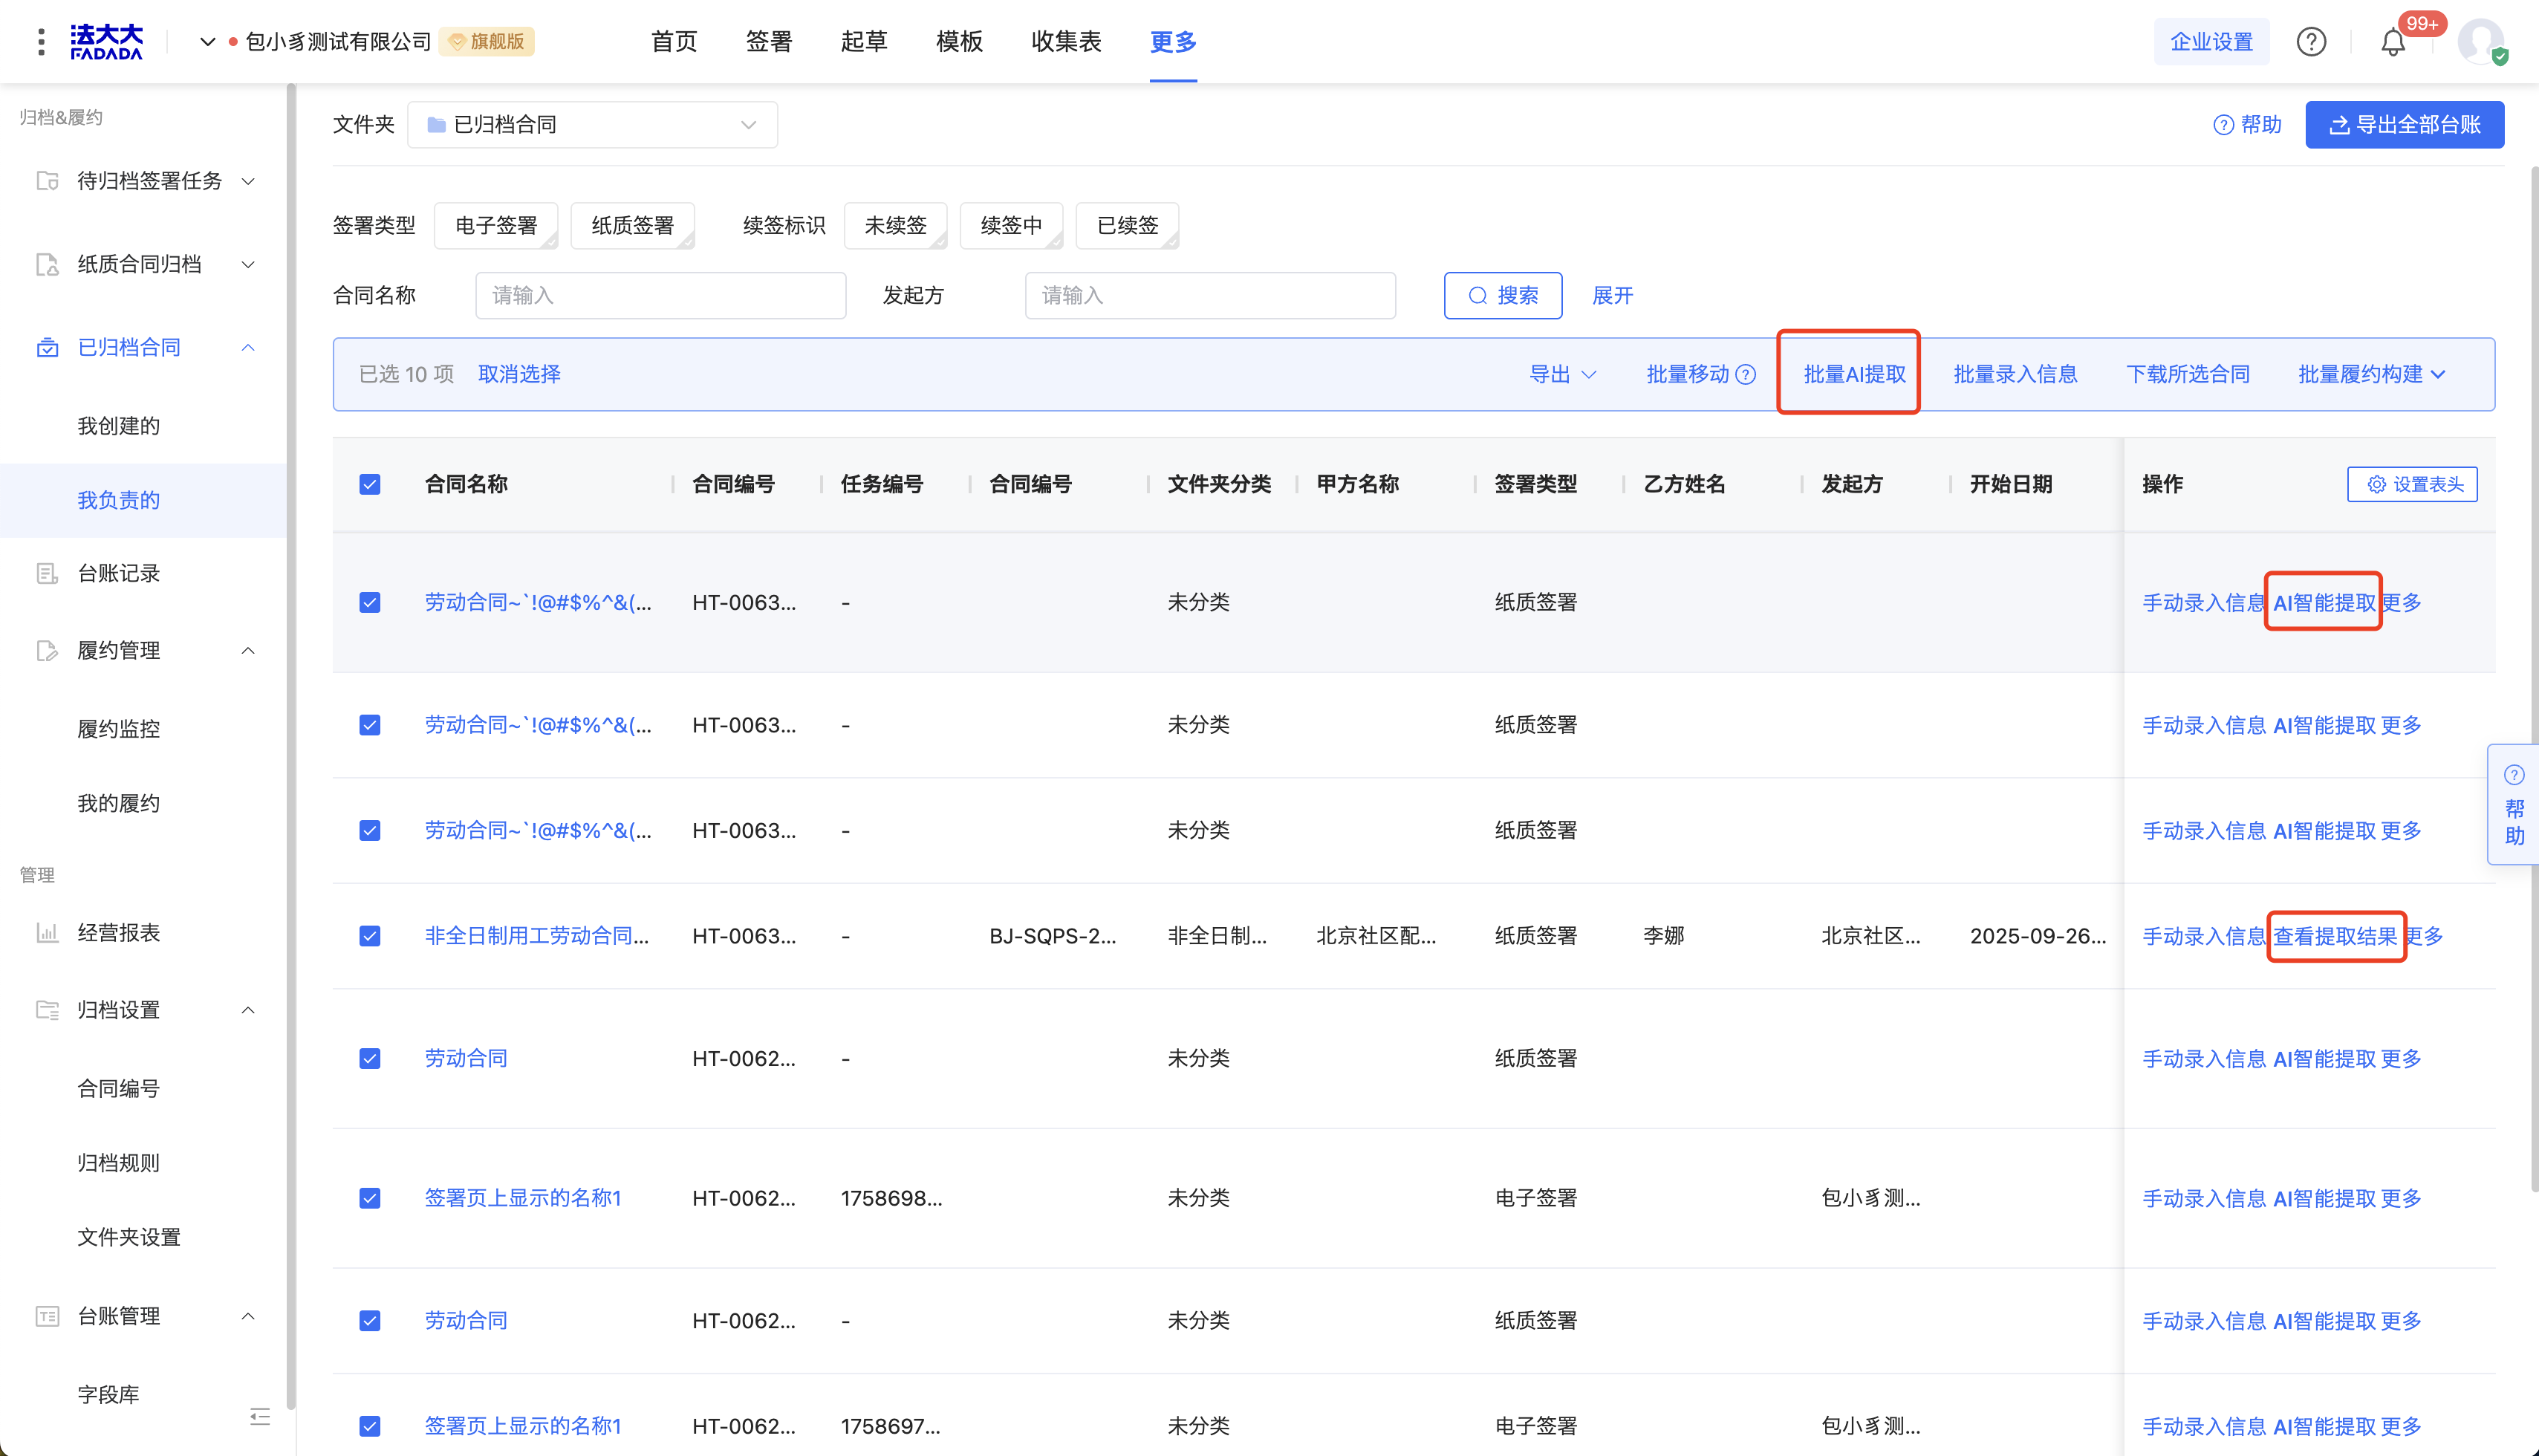
Task: Click the 合同名称 search input field
Action: point(660,296)
